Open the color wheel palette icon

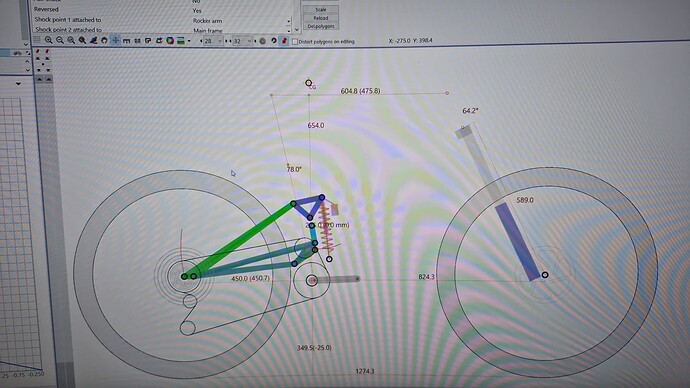coord(170,41)
